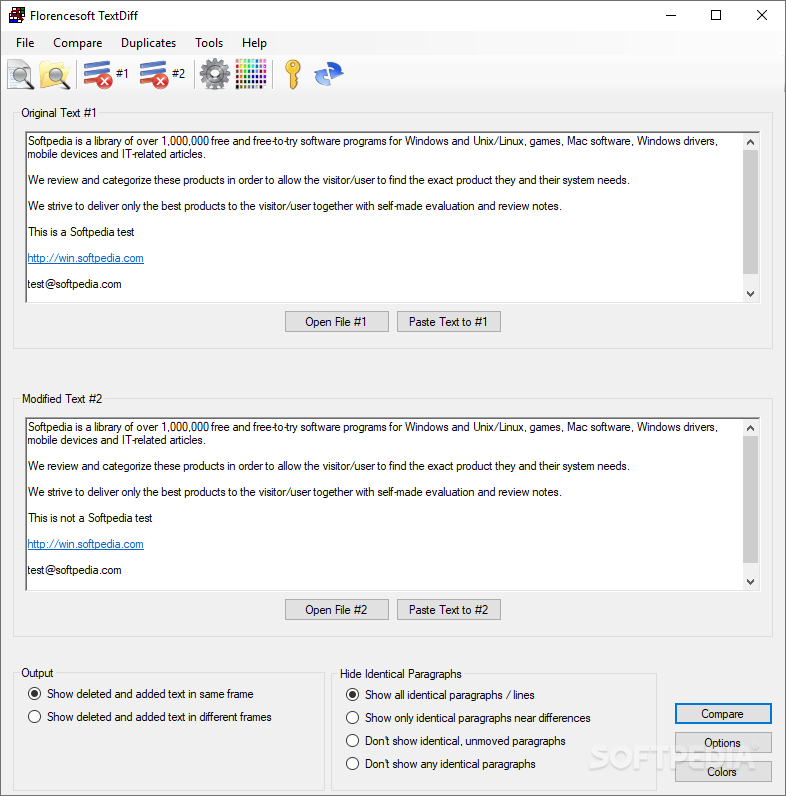Screen dimensions: 786x796
Task: Click 'We strive to deliver' line in Text #2
Action: (295, 492)
